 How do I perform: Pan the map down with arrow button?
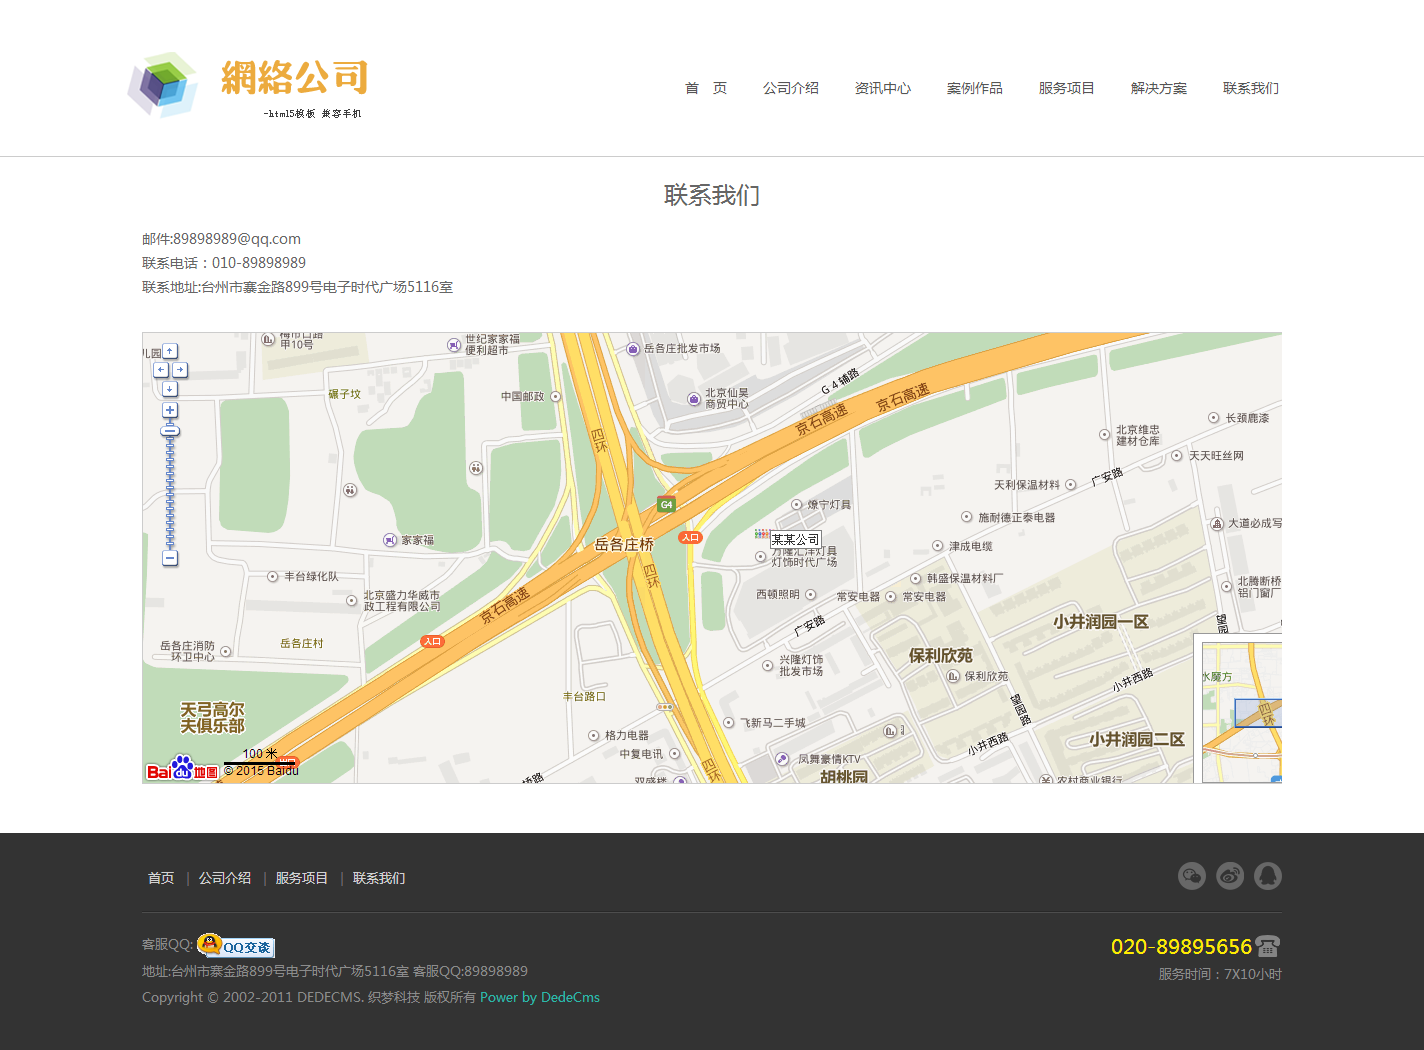pyautogui.click(x=170, y=389)
